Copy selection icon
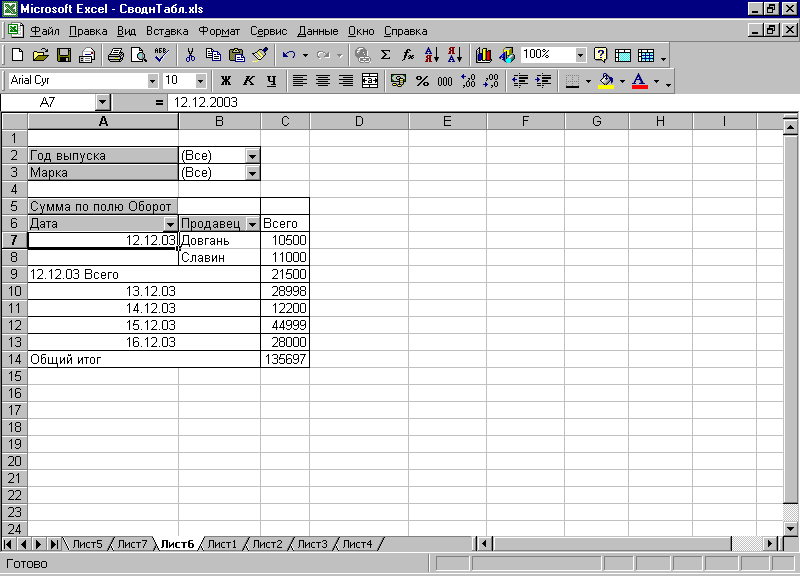The height and width of the screenshot is (576, 800). [213, 55]
